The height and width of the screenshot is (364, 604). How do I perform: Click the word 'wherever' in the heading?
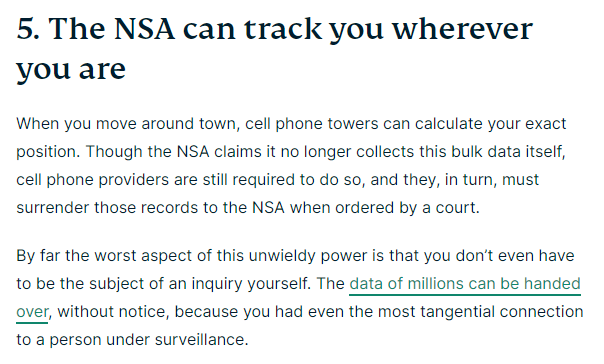462,29
